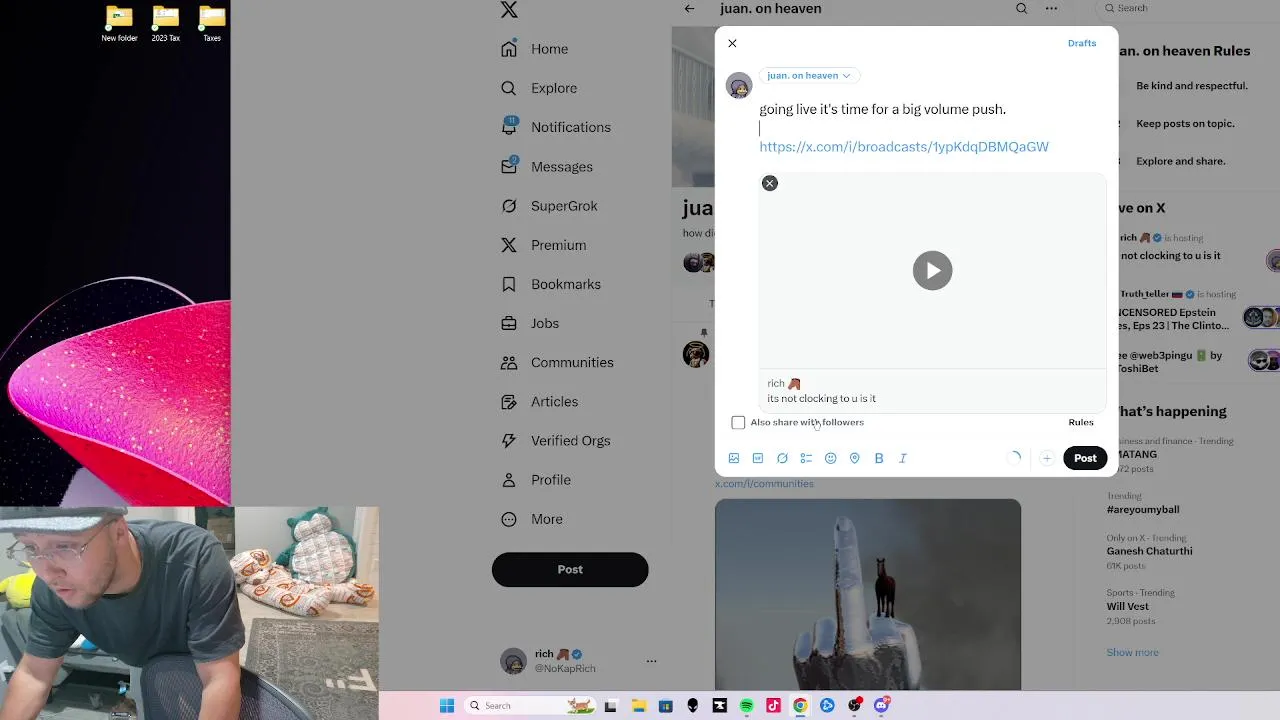This screenshot has height=720, width=1280.
Task: Open Premium in the sidebar
Action: (x=544, y=245)
